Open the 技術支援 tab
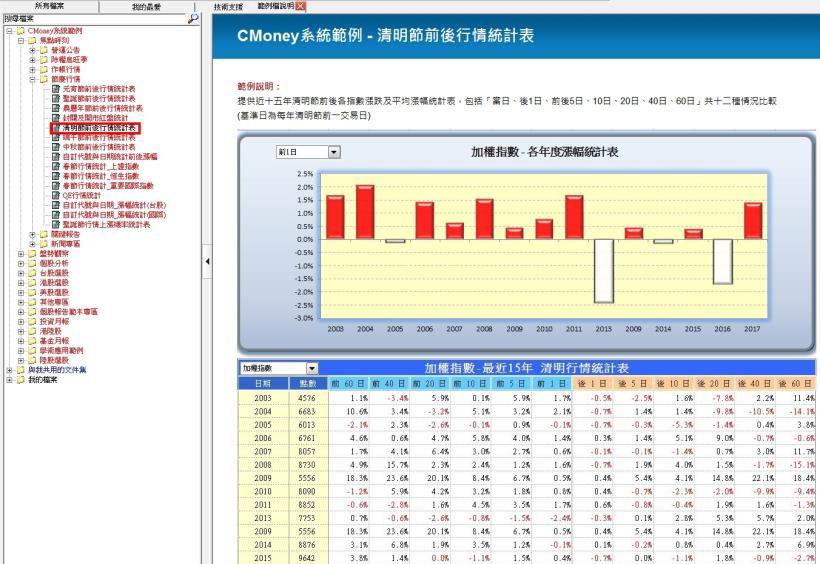820x564 pixels. pyautogui.click(x=229, y=6)
